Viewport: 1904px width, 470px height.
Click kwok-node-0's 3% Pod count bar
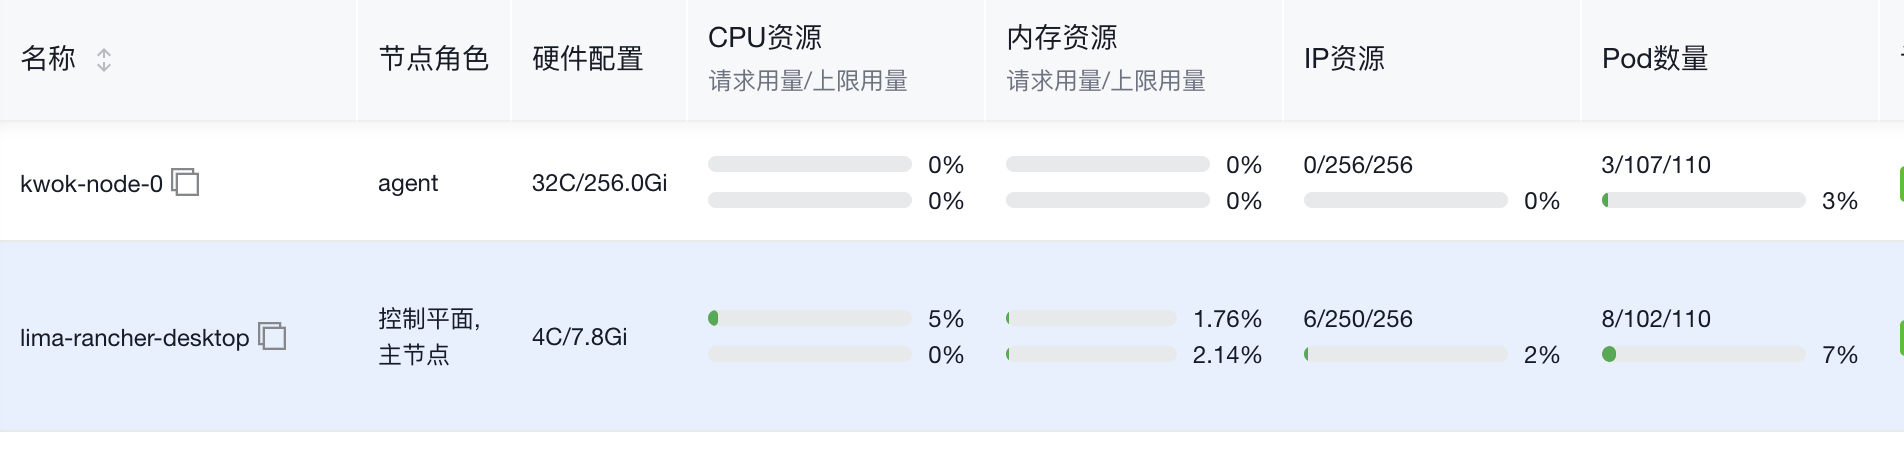1703,200
